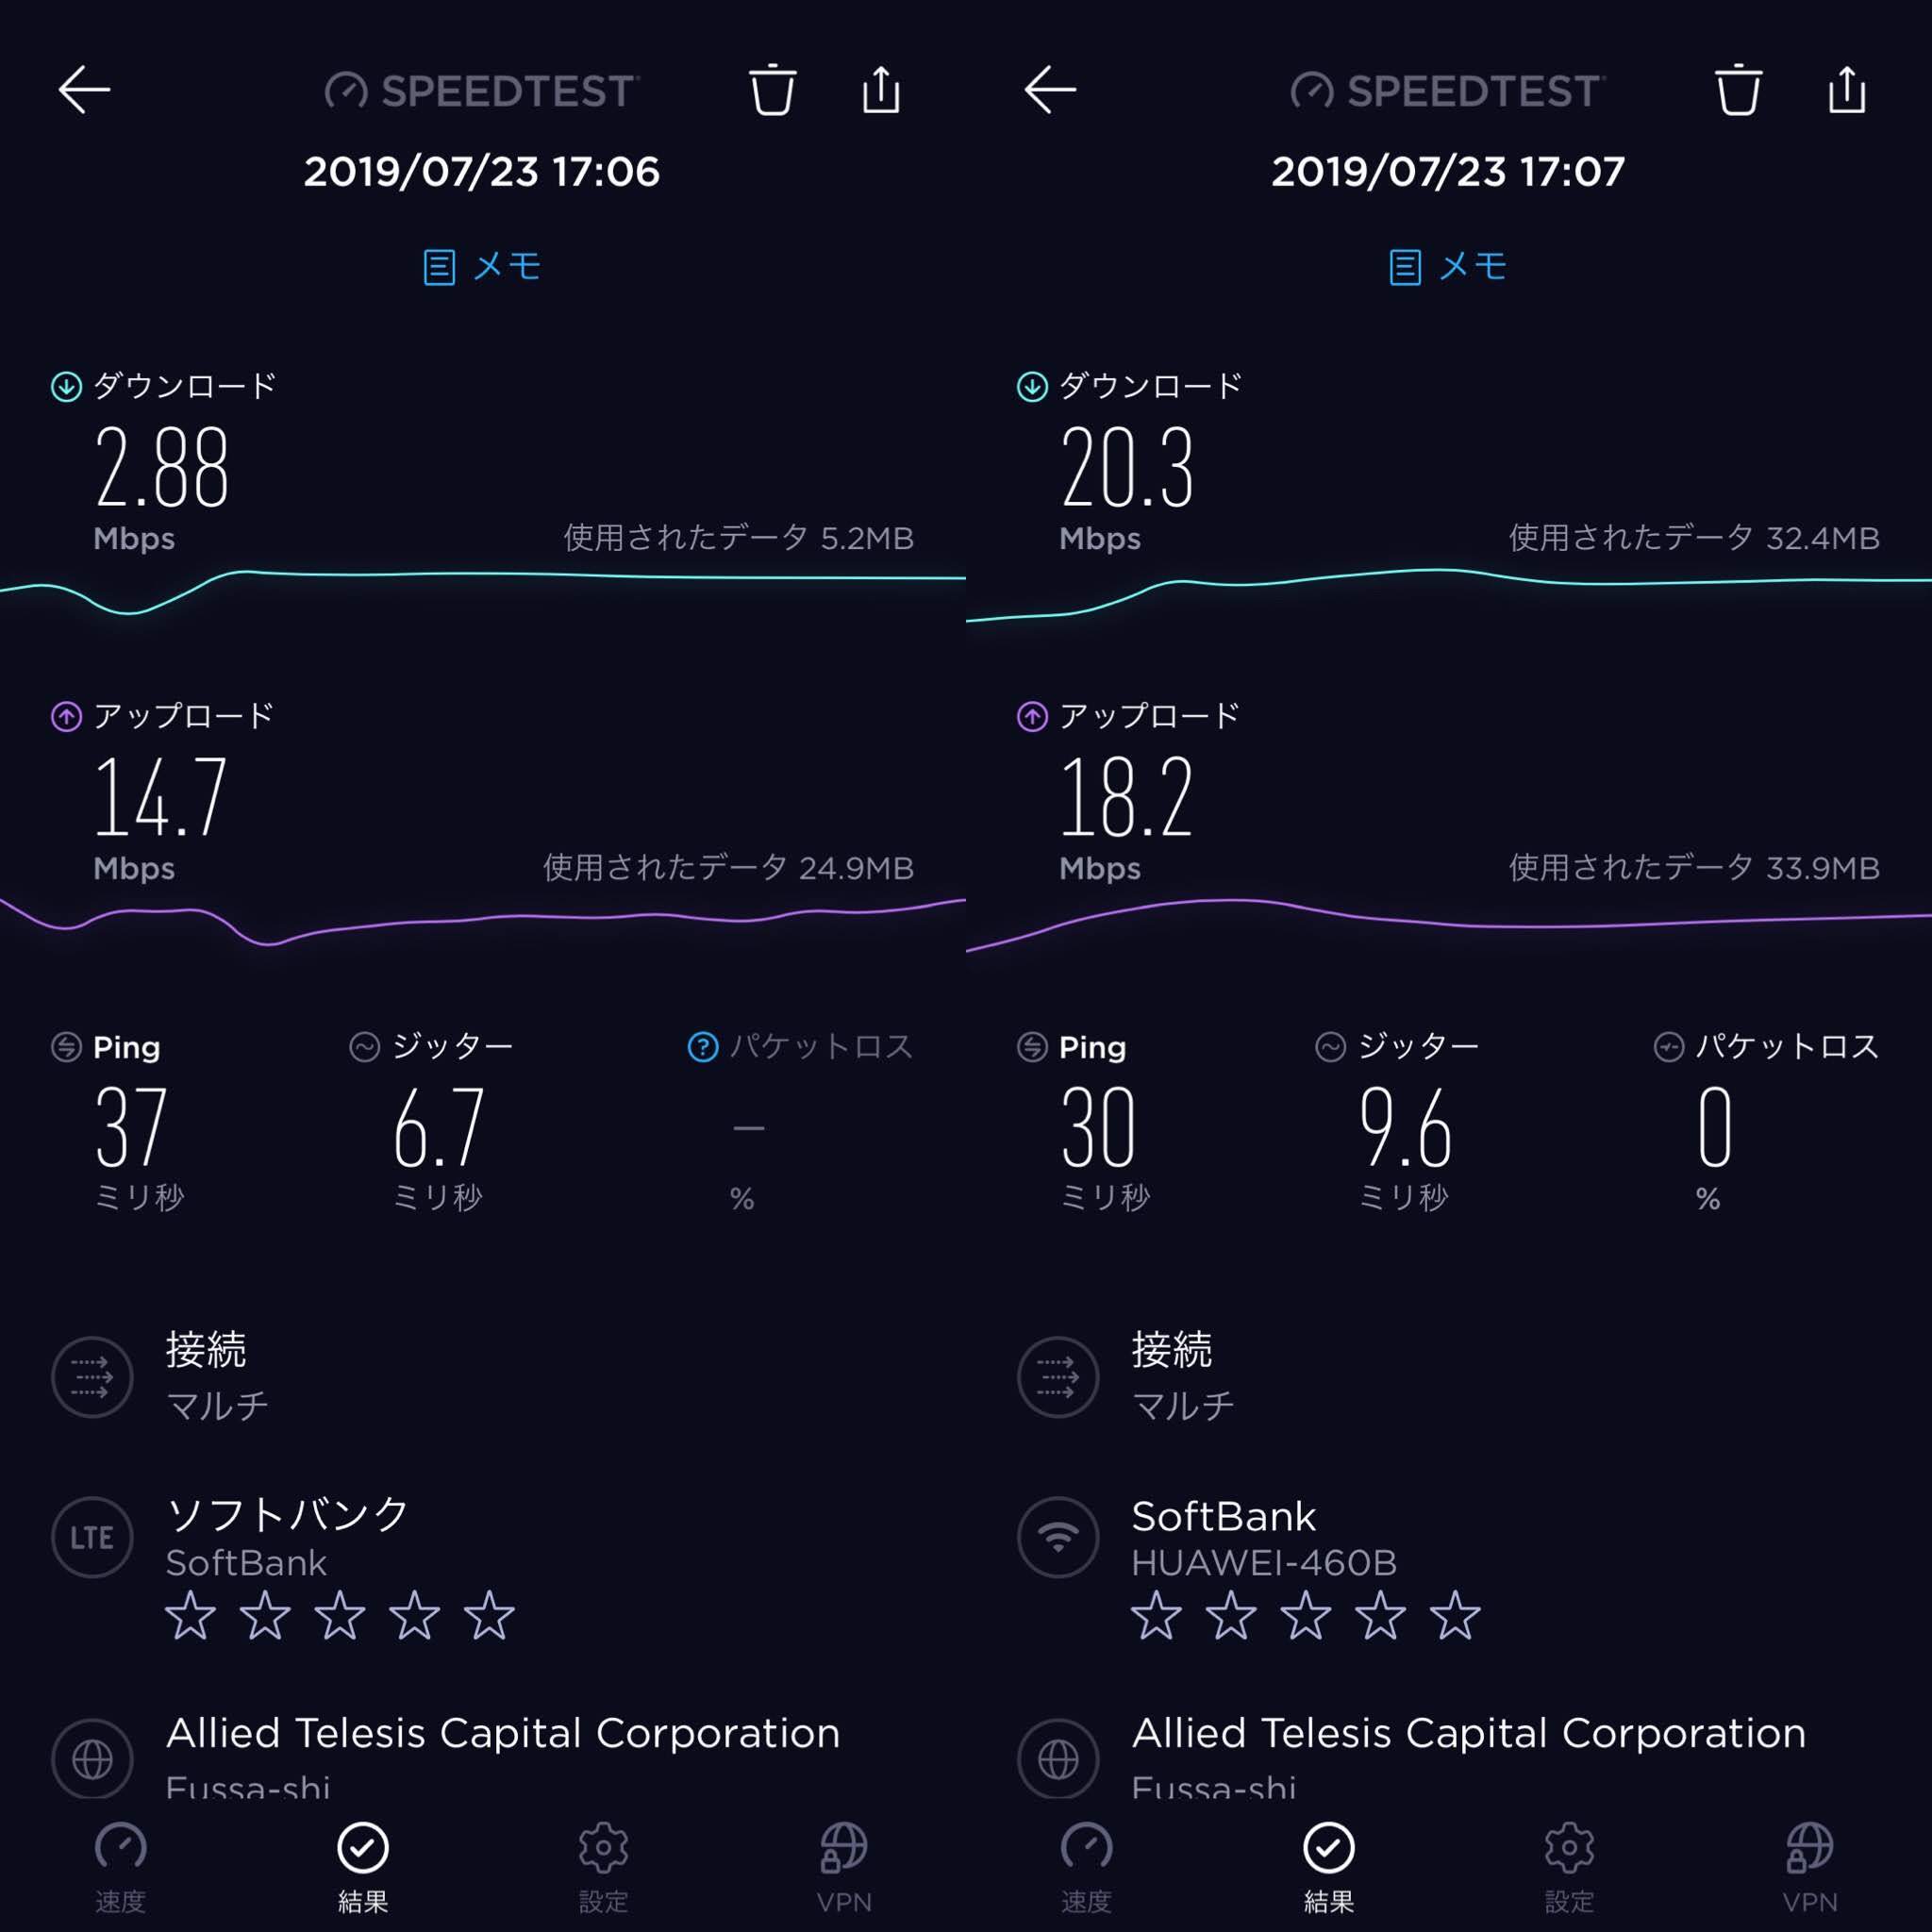Screen dimensions: 1932x1932
Task: Give HUAWEI-460B the third star rating
Action: click(1305, 1616)
